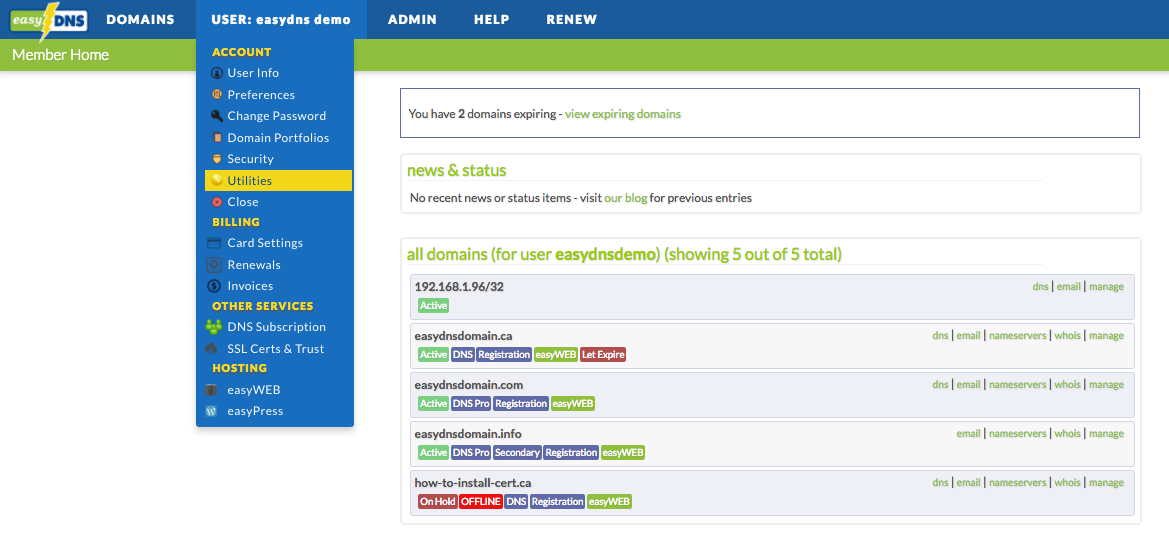Click the Invoices dollar icon
The width and height of the screenshot is (1169, 539).
click(x=214, y=286)
